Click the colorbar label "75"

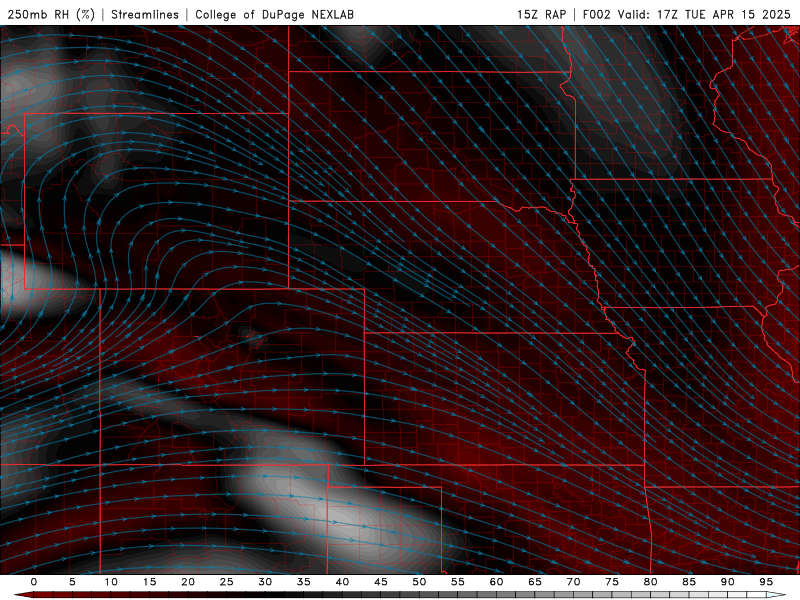pos(612,582)
